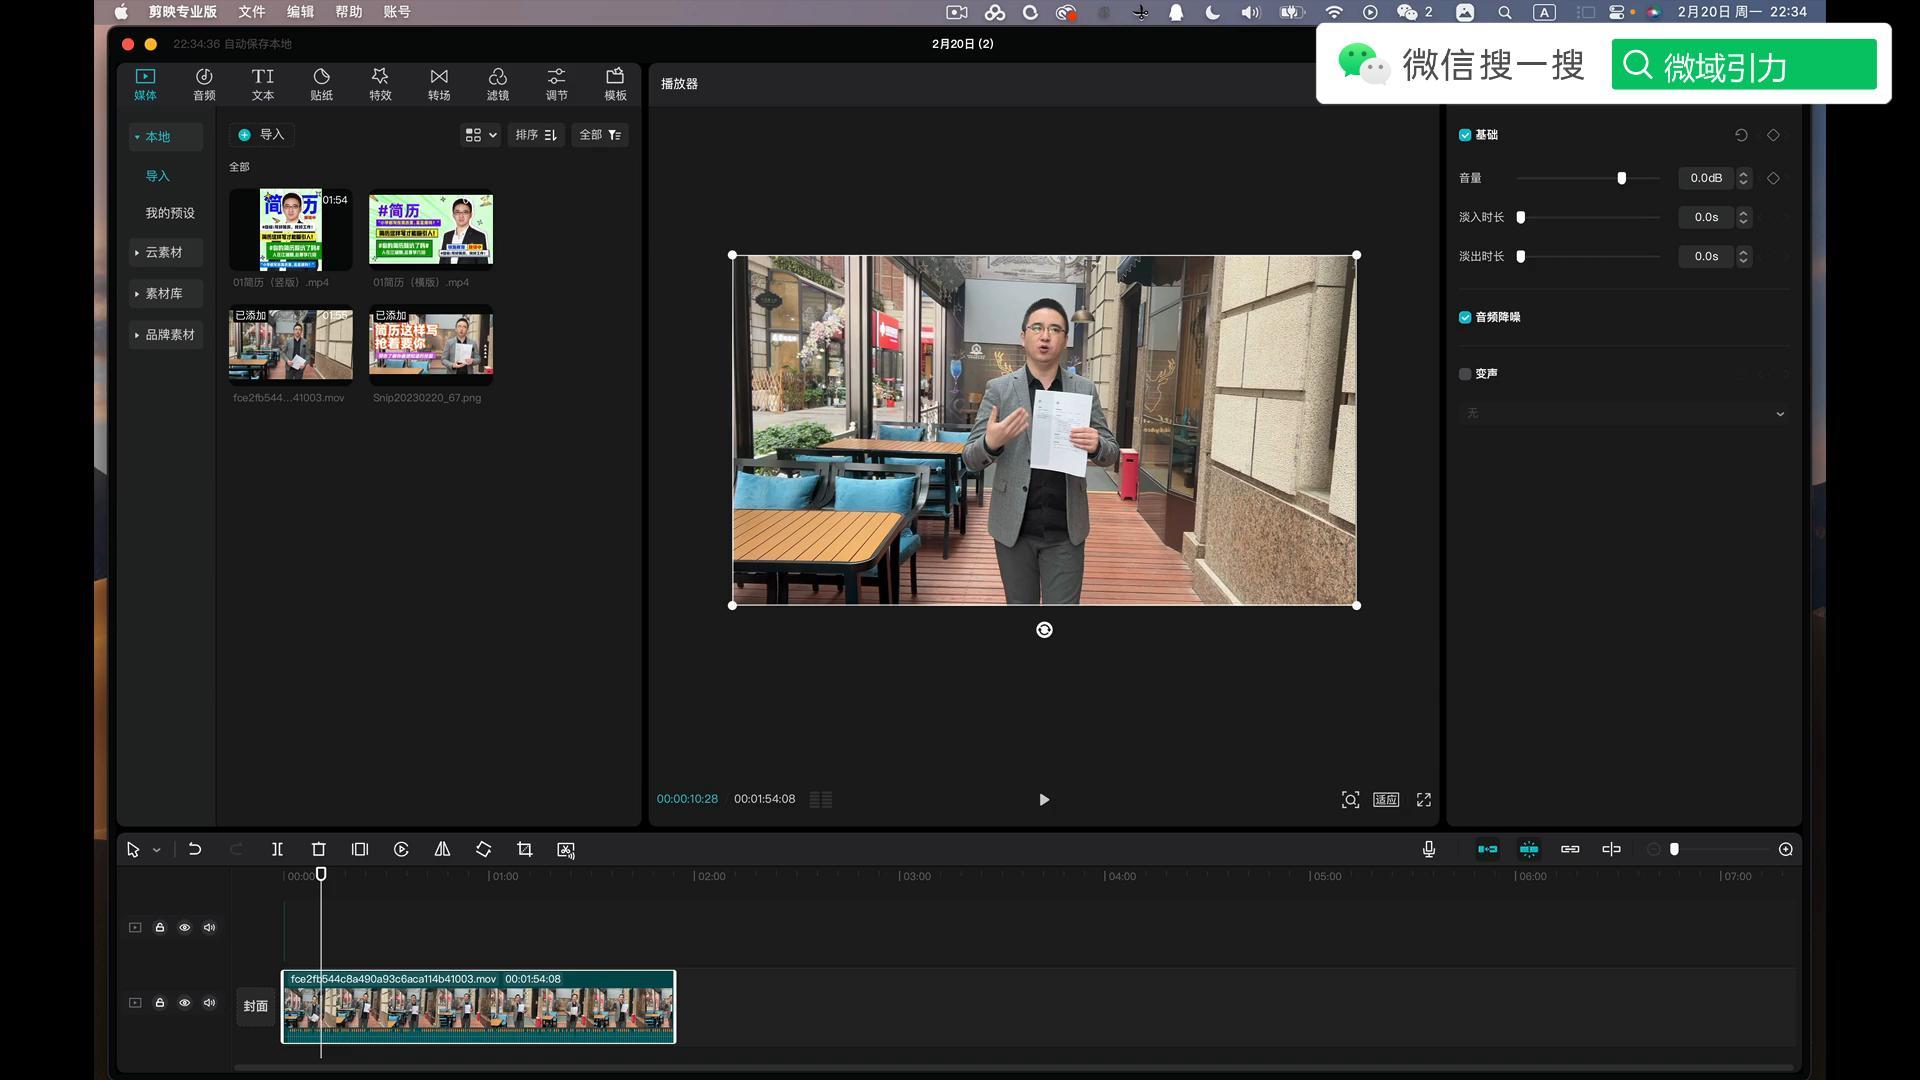
Task: Click the crop tool icon
Action: [x=524, y=850]
